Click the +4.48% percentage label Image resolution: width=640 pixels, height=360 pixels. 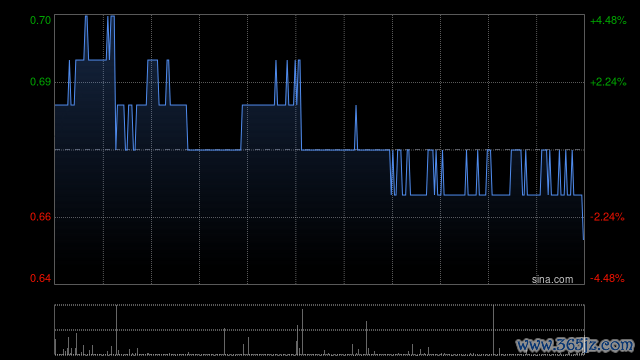tap(608, 20)
